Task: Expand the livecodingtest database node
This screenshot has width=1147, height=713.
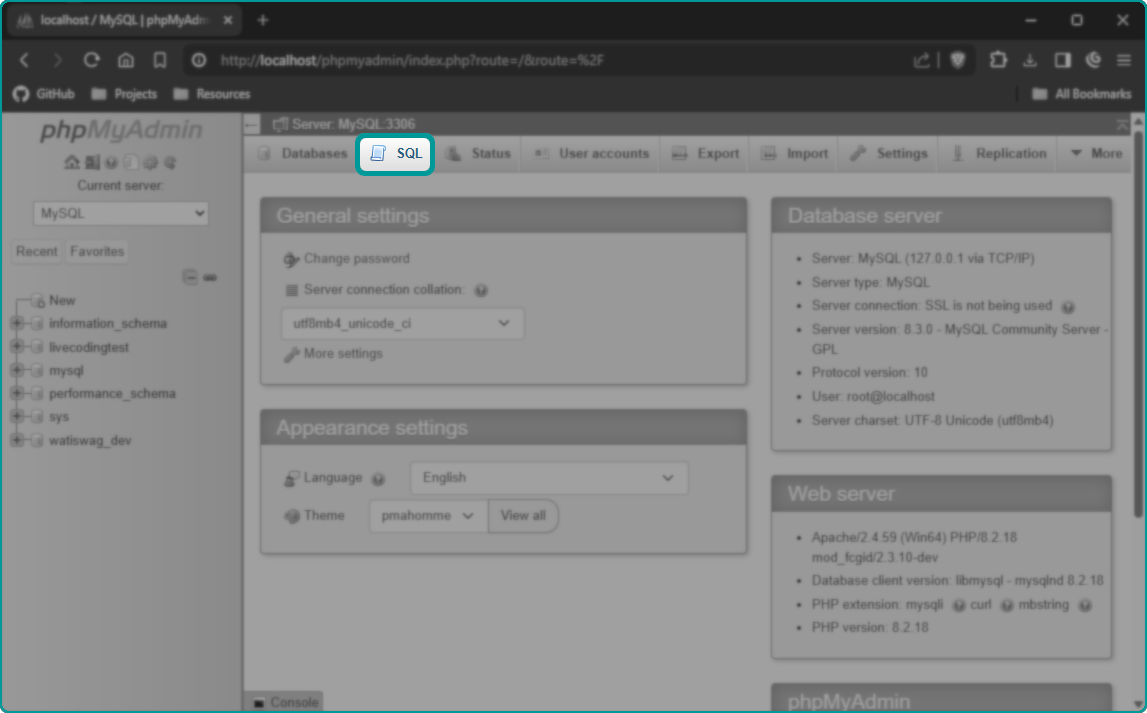Action: pyautogui.click(x=17, y=347)
